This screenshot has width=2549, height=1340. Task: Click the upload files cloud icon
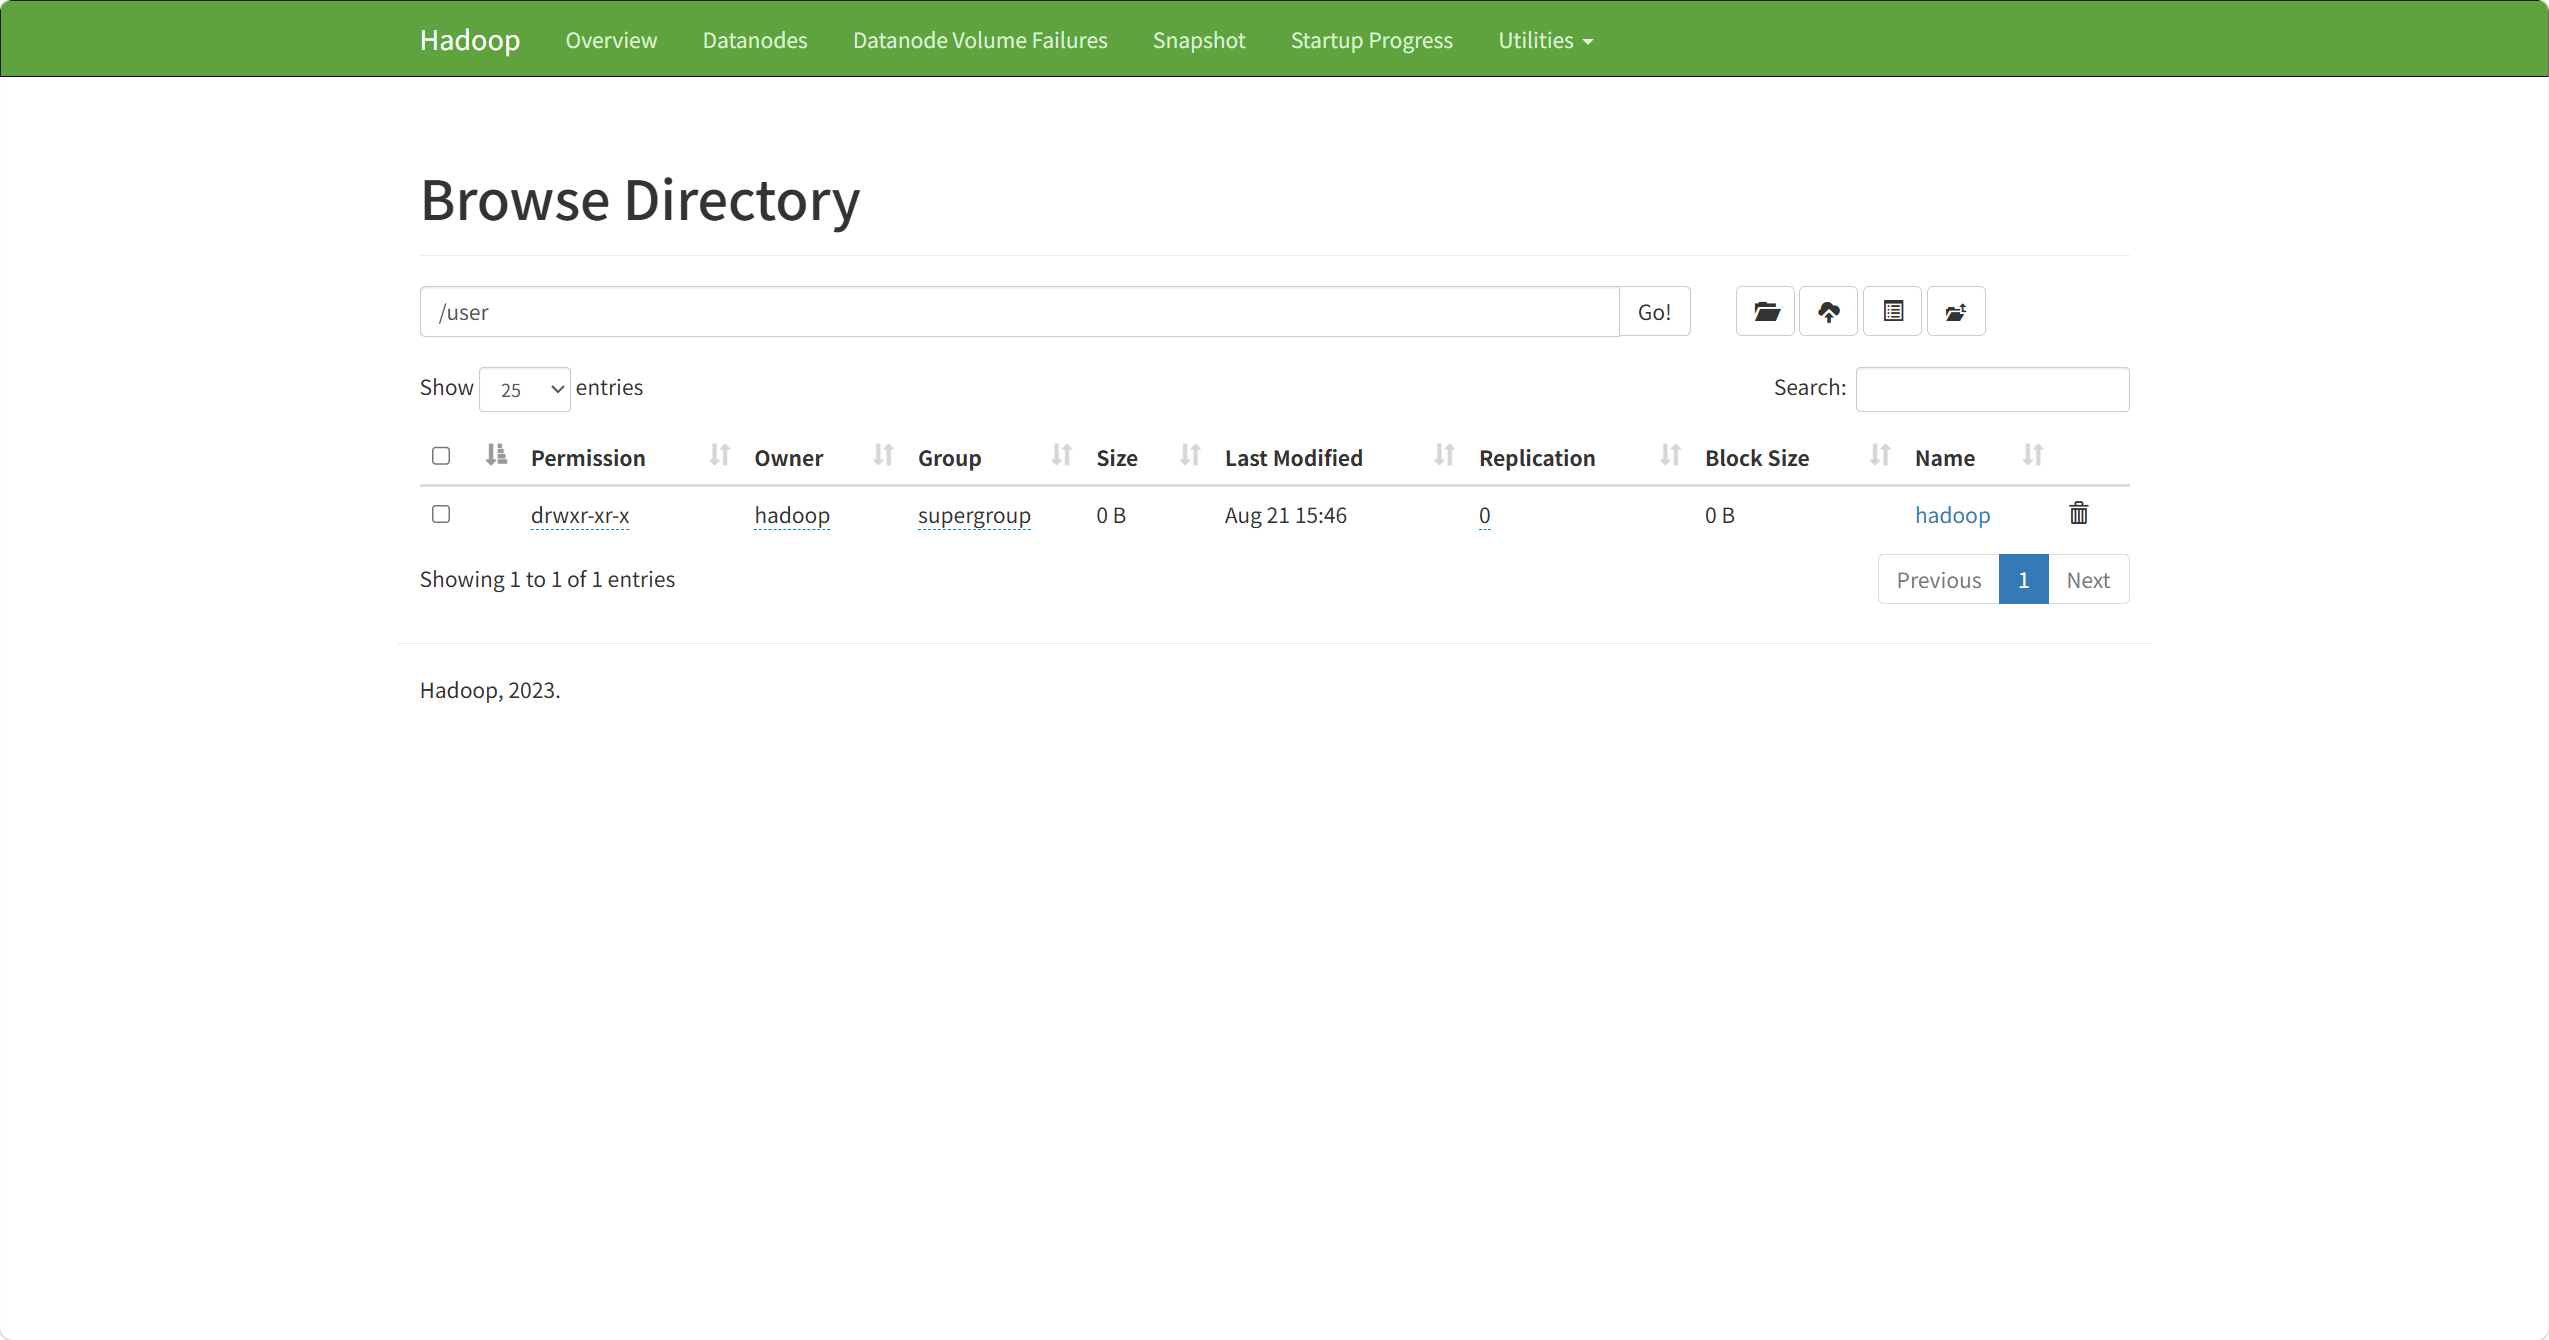tap(1828, 312)
